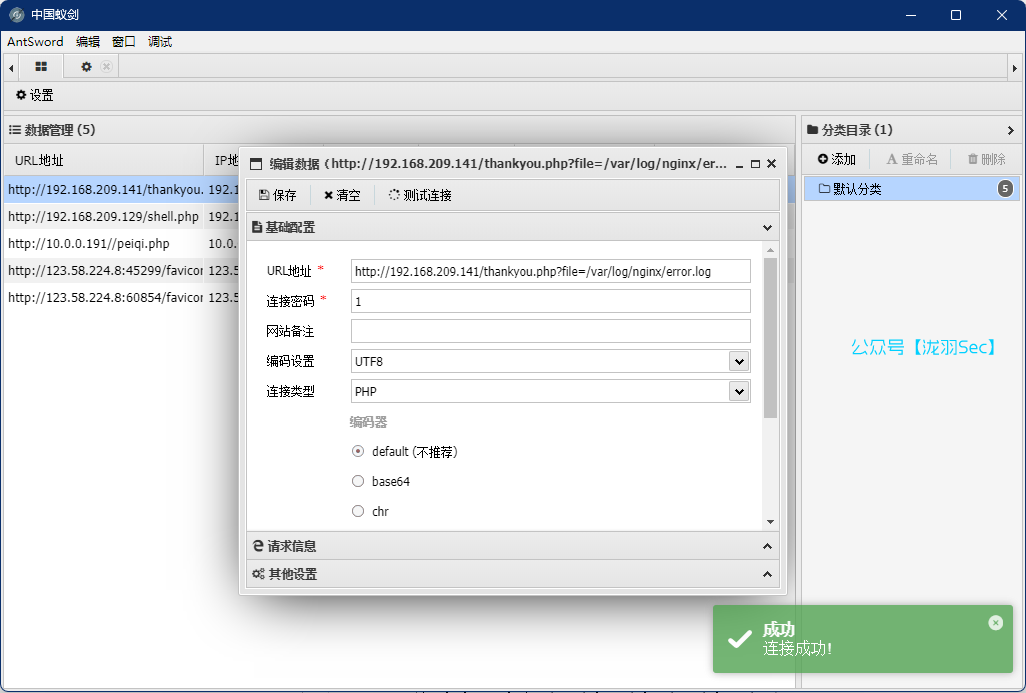Click the 保存 save button
This screenshot has width=1026, height=693.
click(277, 196)
